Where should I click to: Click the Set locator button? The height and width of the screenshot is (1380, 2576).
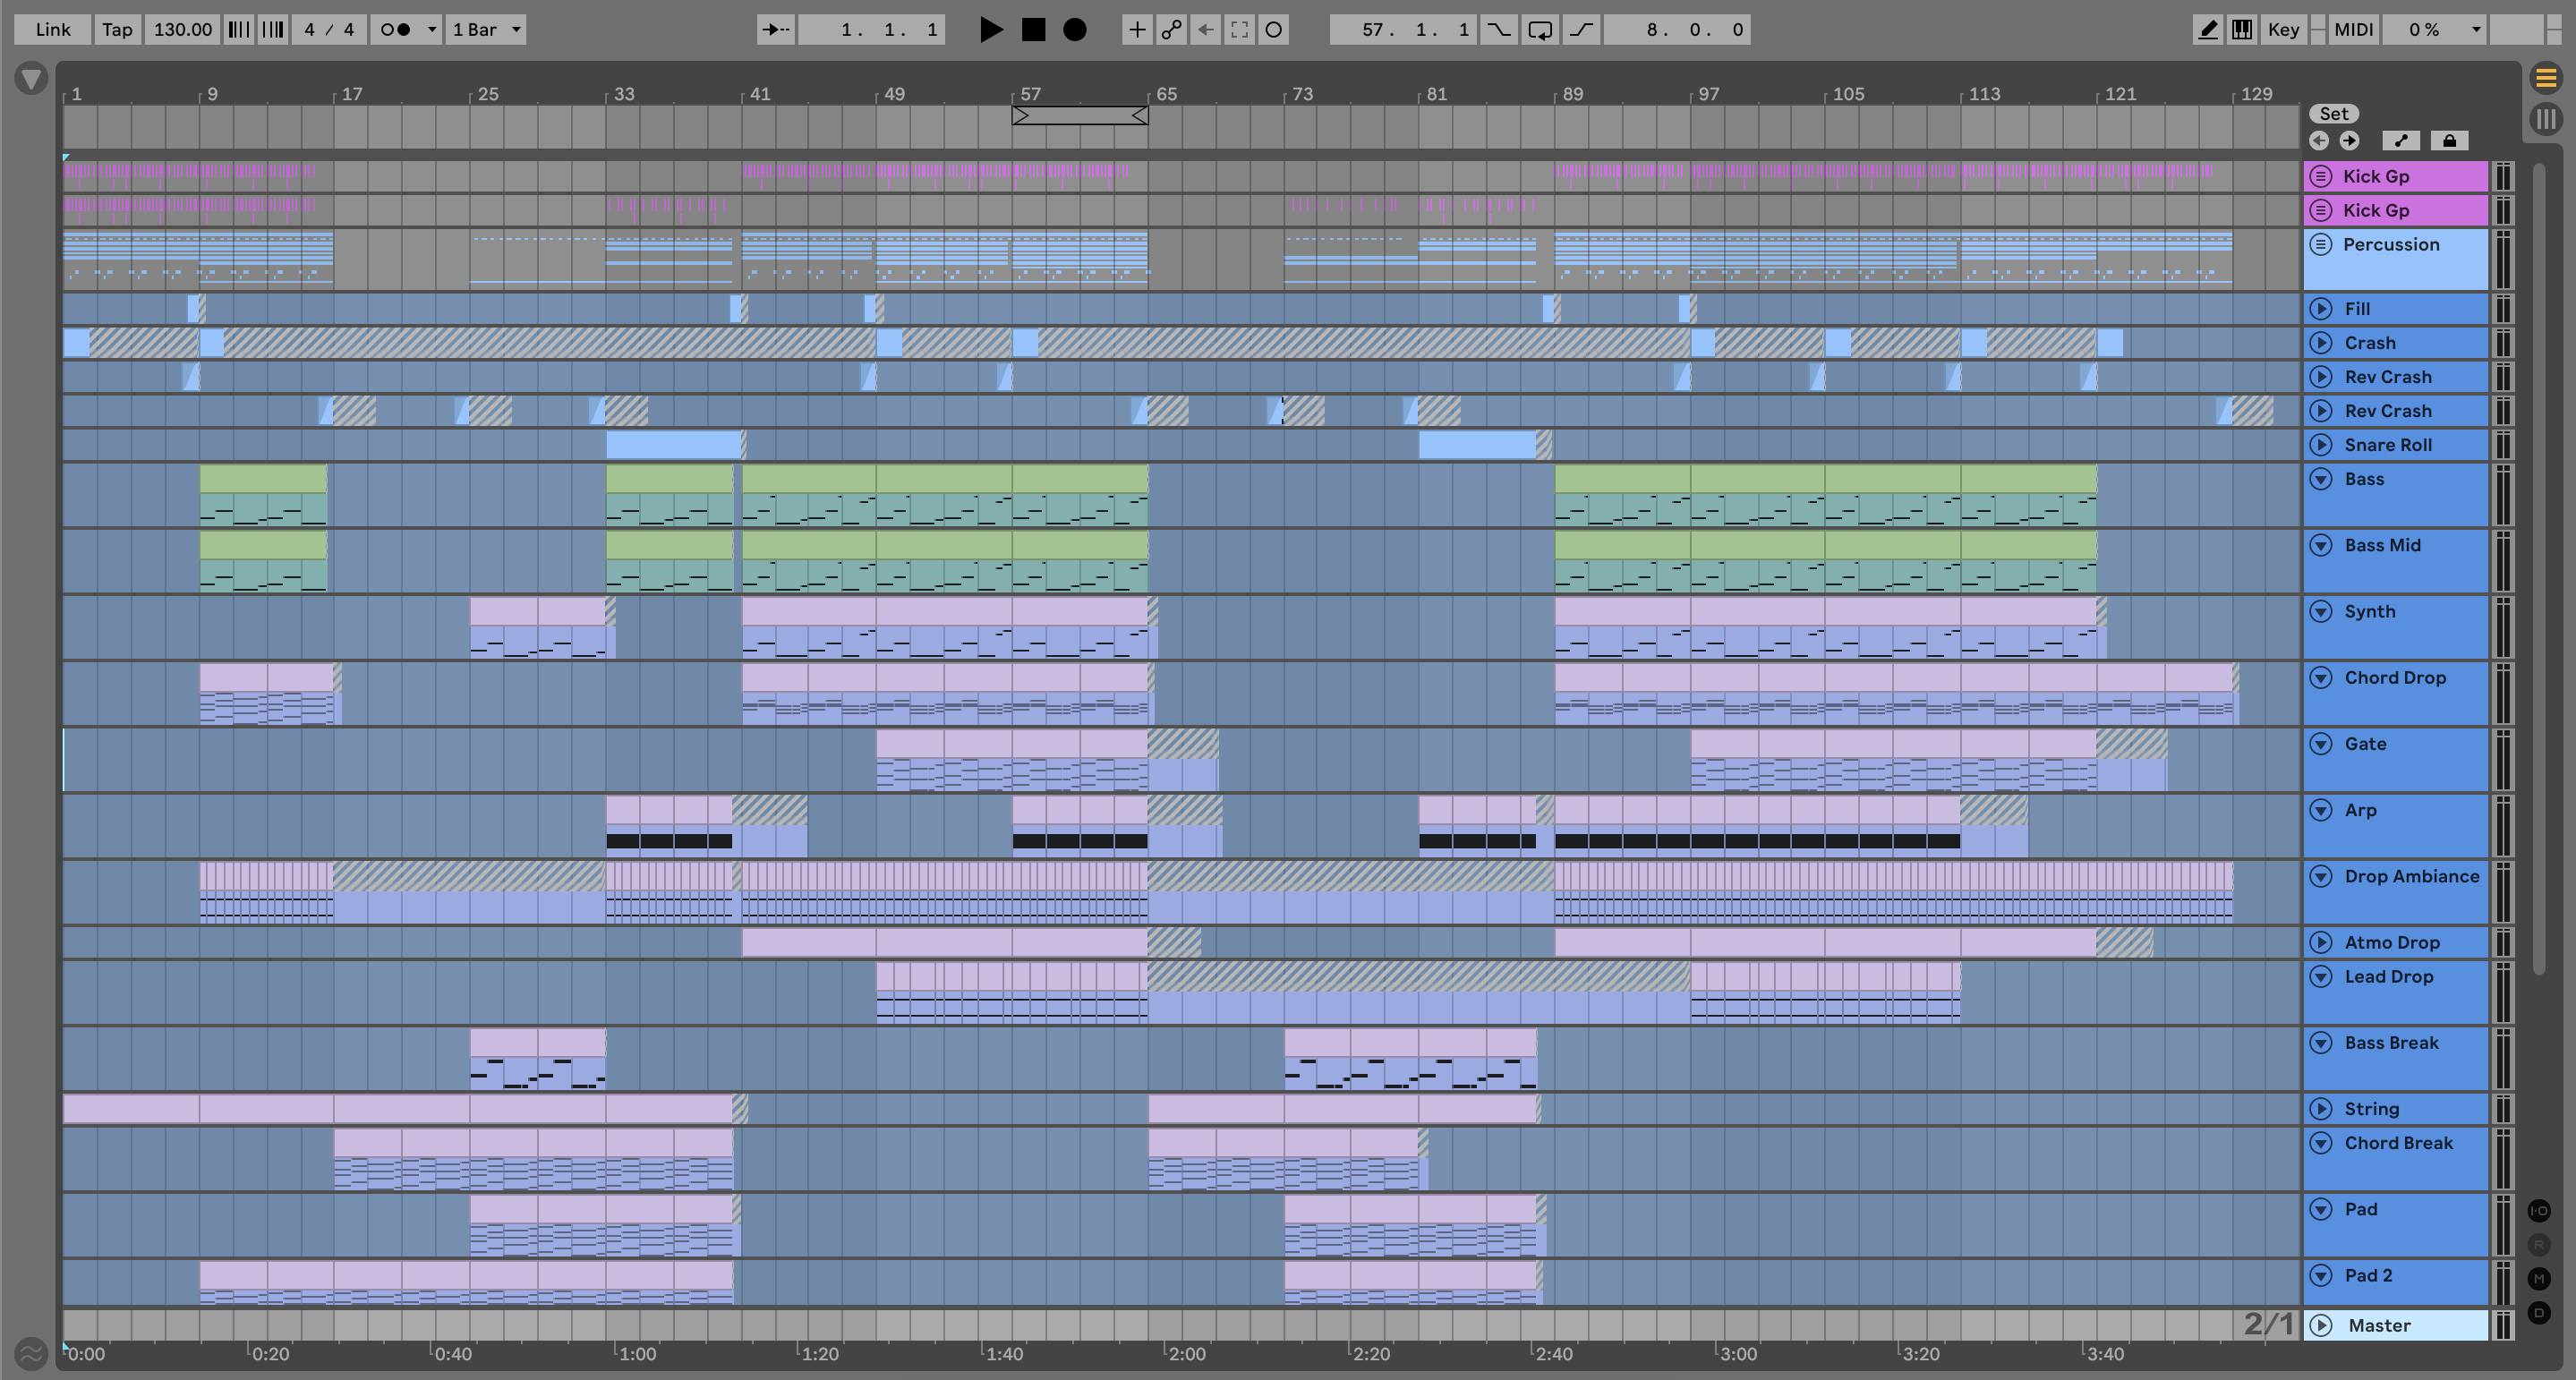2333,114
